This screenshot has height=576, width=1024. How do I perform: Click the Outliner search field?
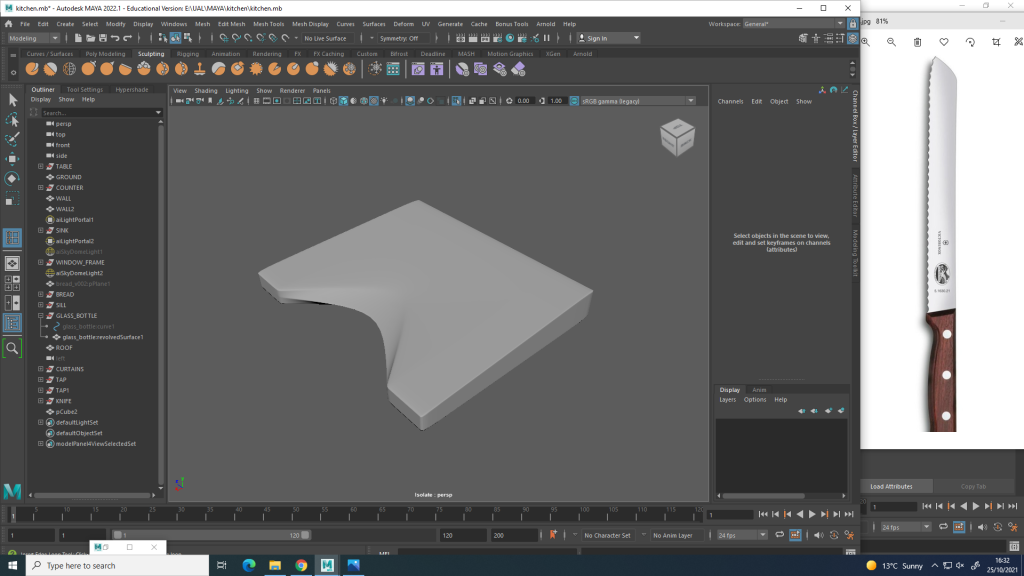click(97, 113)
